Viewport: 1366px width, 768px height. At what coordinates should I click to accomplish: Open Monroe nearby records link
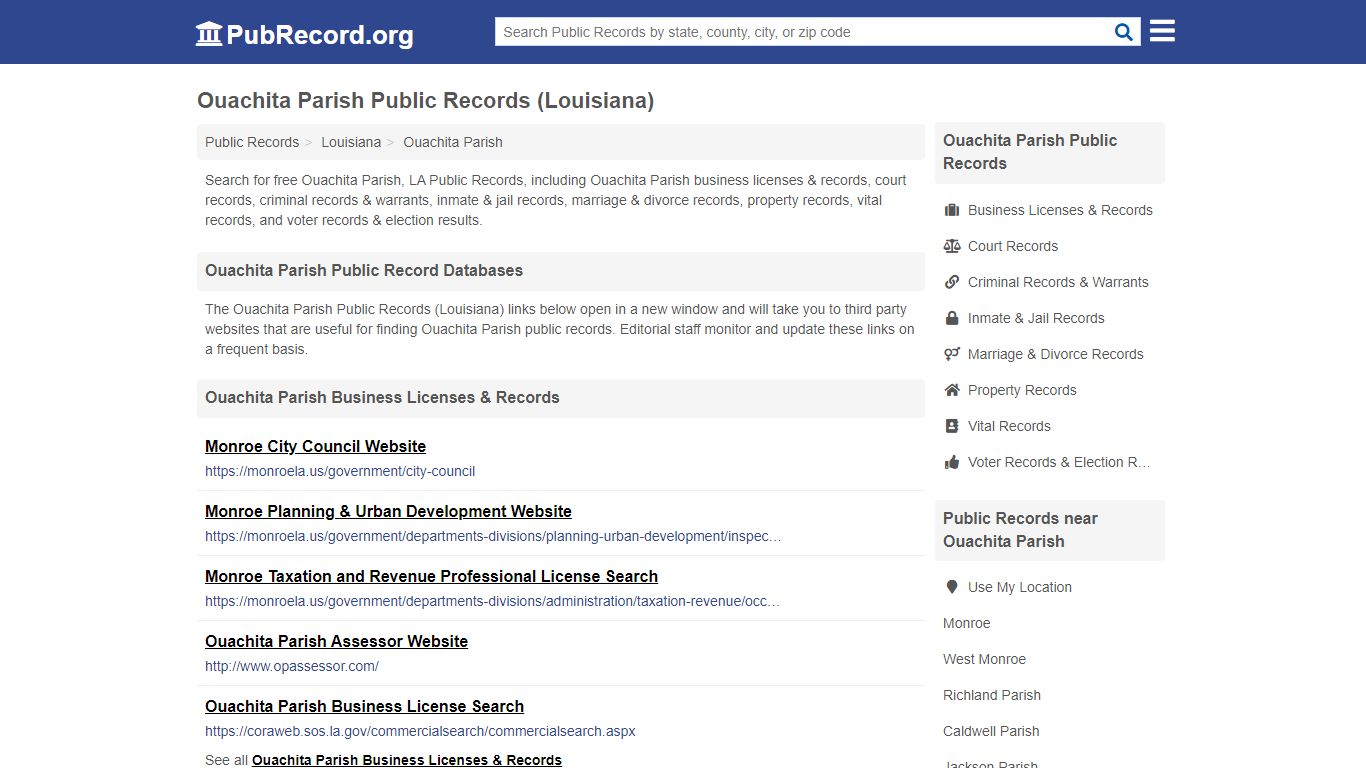pos(966,623)
